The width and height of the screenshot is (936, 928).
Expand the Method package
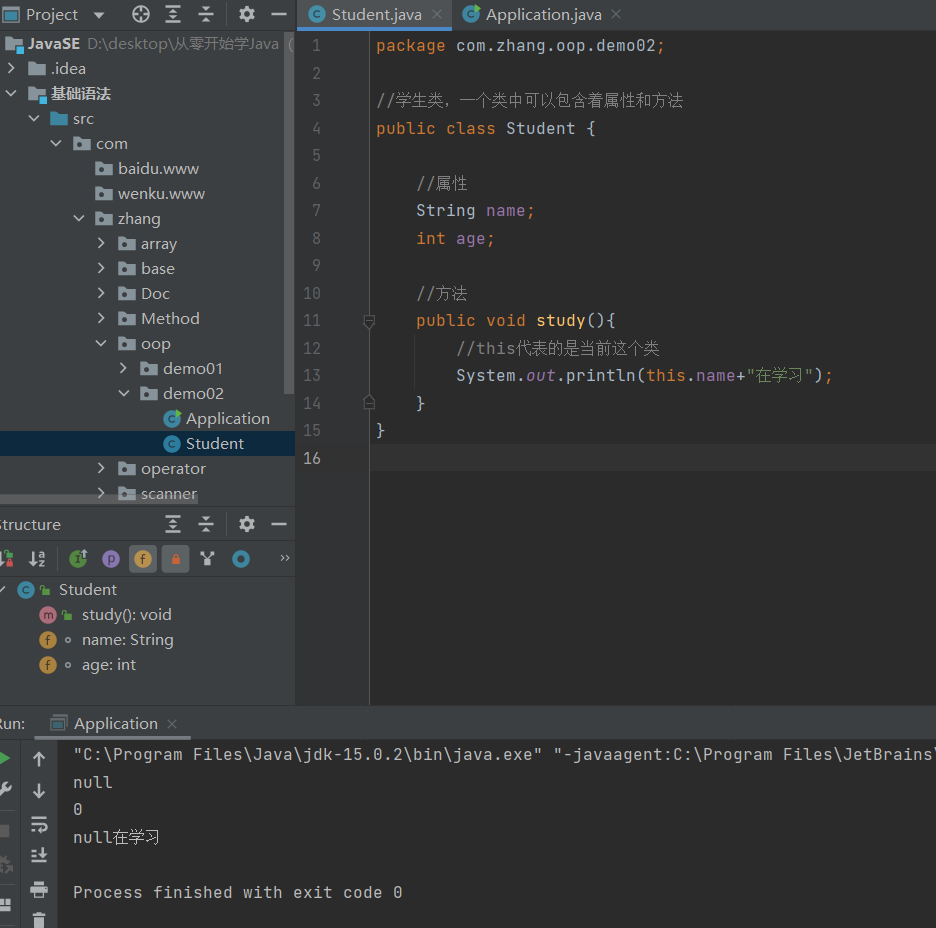coord(101,319)
